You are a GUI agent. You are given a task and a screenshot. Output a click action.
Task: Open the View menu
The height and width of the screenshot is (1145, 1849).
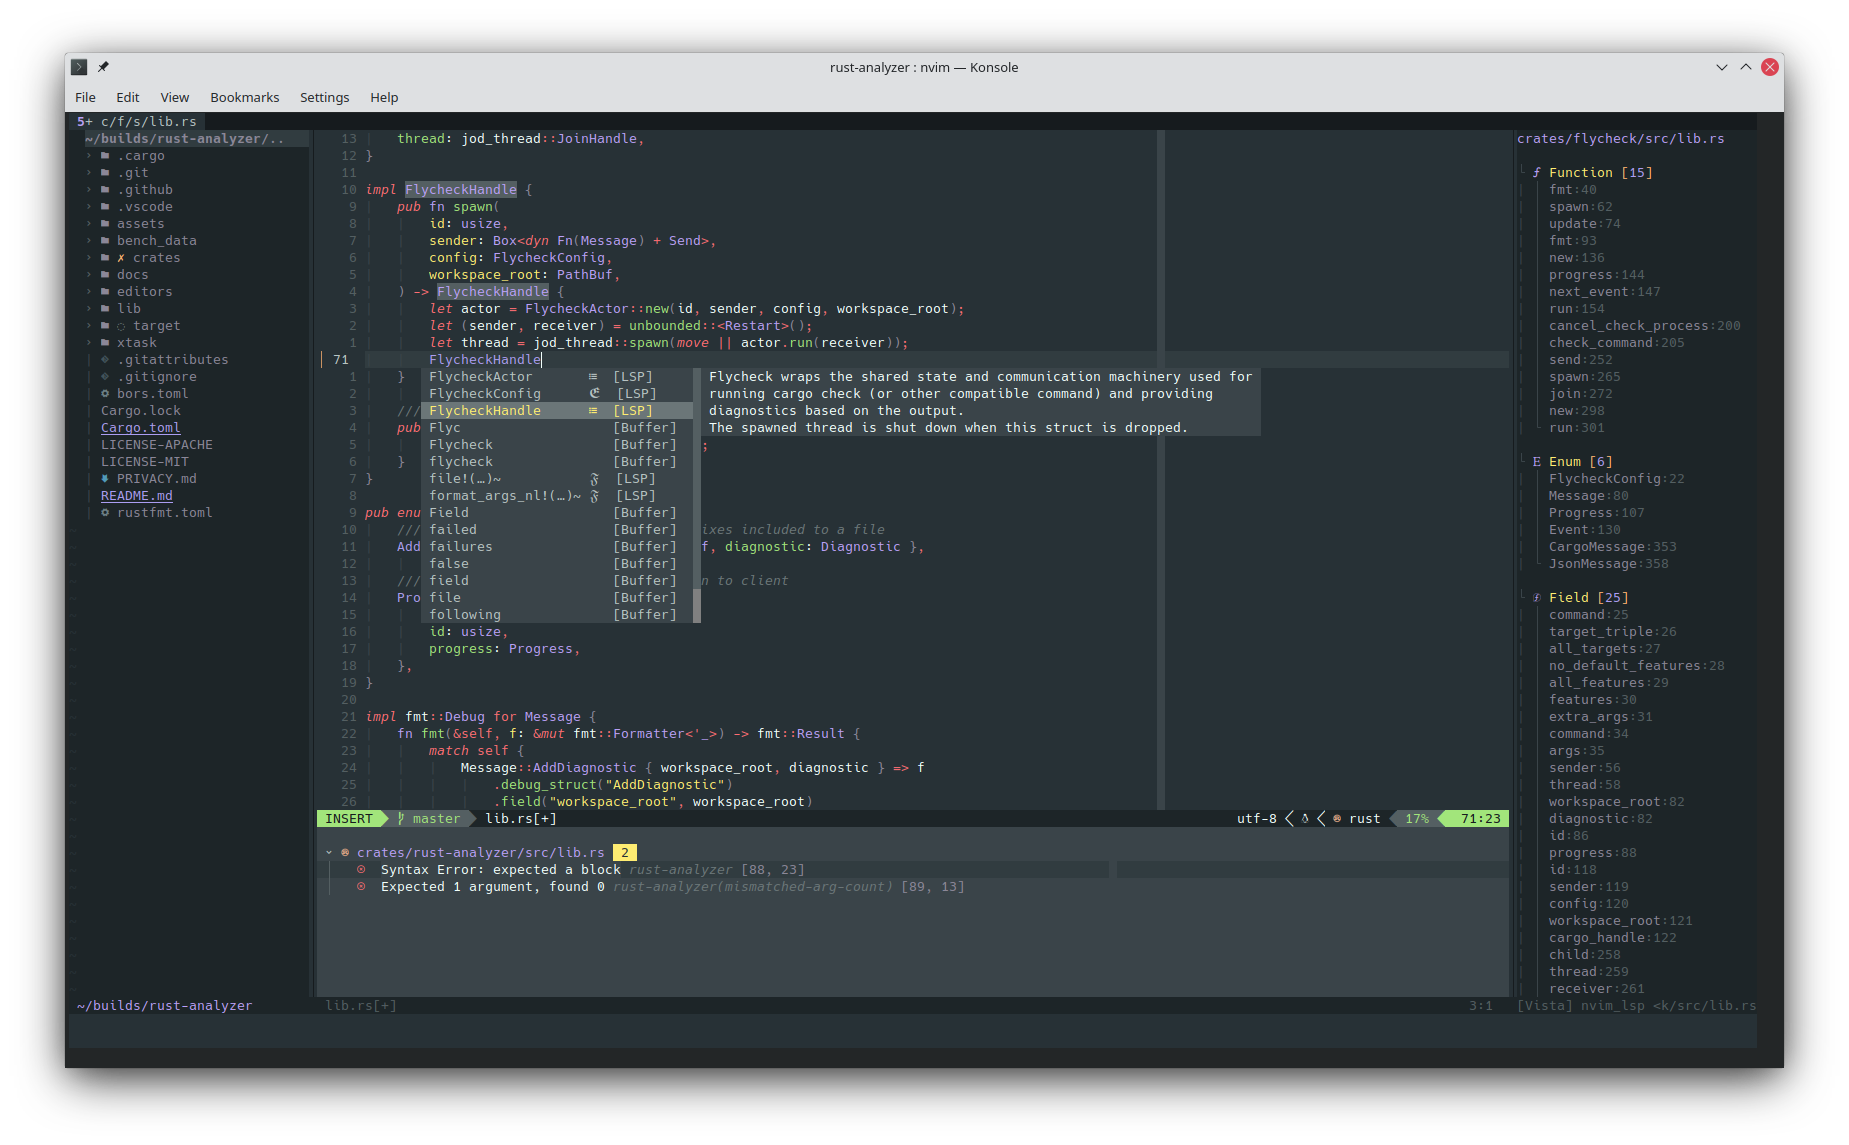pos(174,97)
